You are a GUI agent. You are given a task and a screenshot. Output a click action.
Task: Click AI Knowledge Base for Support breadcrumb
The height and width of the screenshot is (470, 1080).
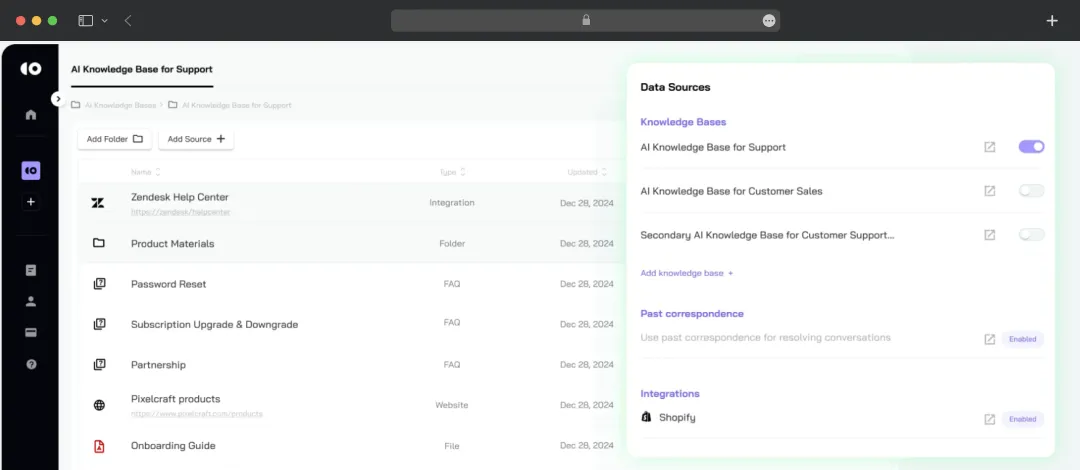point(236,105)
